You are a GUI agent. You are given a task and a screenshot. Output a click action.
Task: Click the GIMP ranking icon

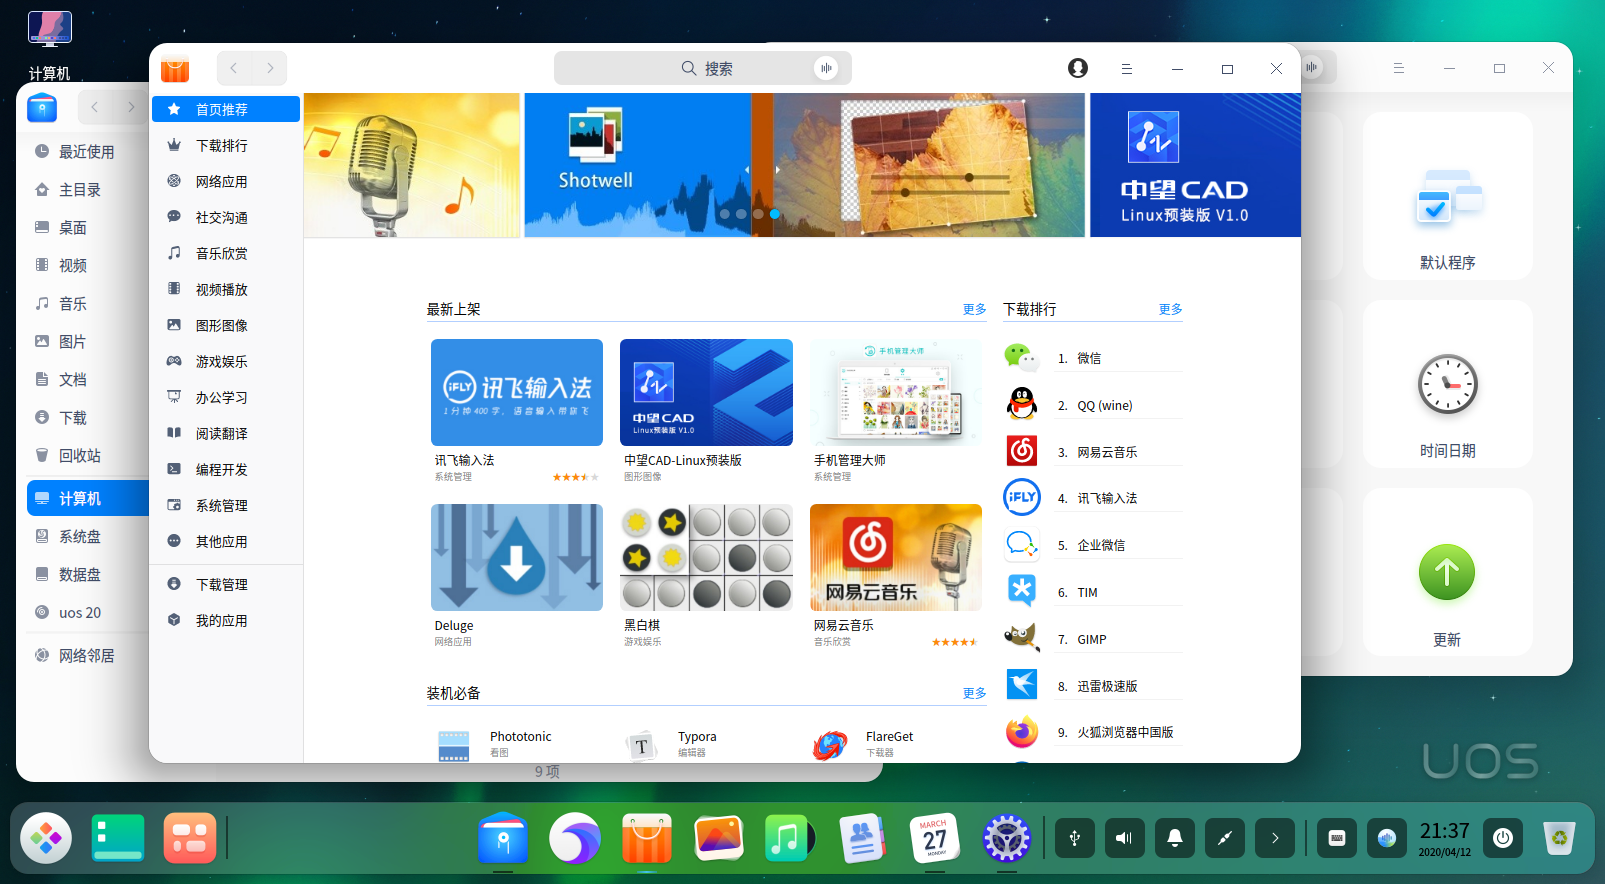[1021, 638]
